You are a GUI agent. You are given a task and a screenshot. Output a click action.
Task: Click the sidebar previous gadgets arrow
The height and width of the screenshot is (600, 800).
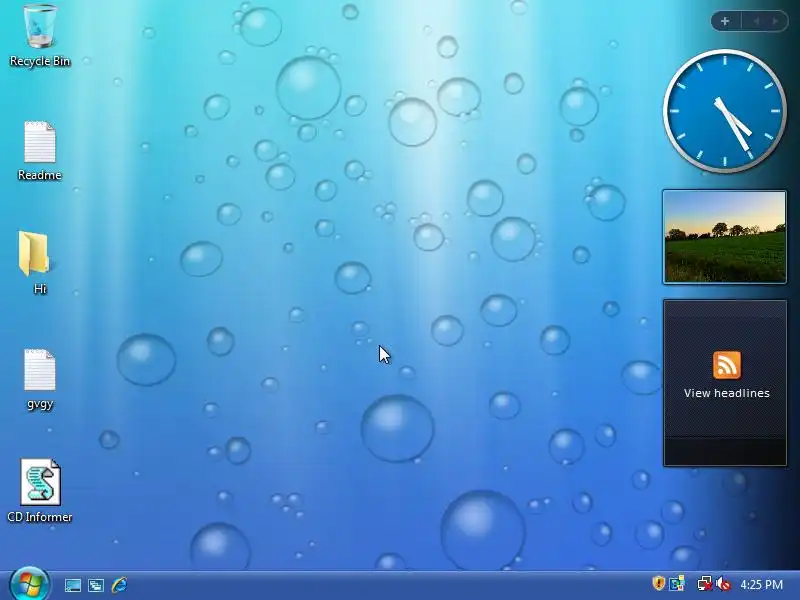757,21
